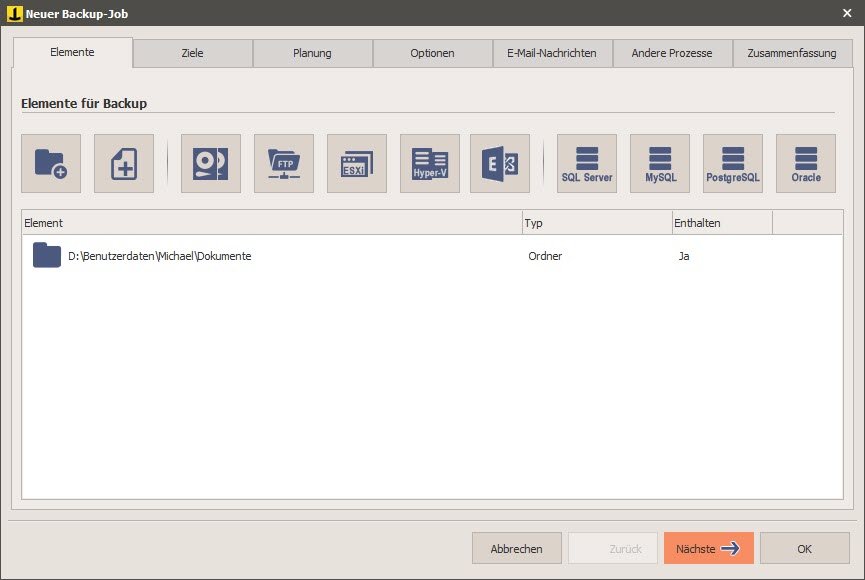This screenshot has width=865, height=580.
Task: Open the Planung tab
Action: click(312, 53)
